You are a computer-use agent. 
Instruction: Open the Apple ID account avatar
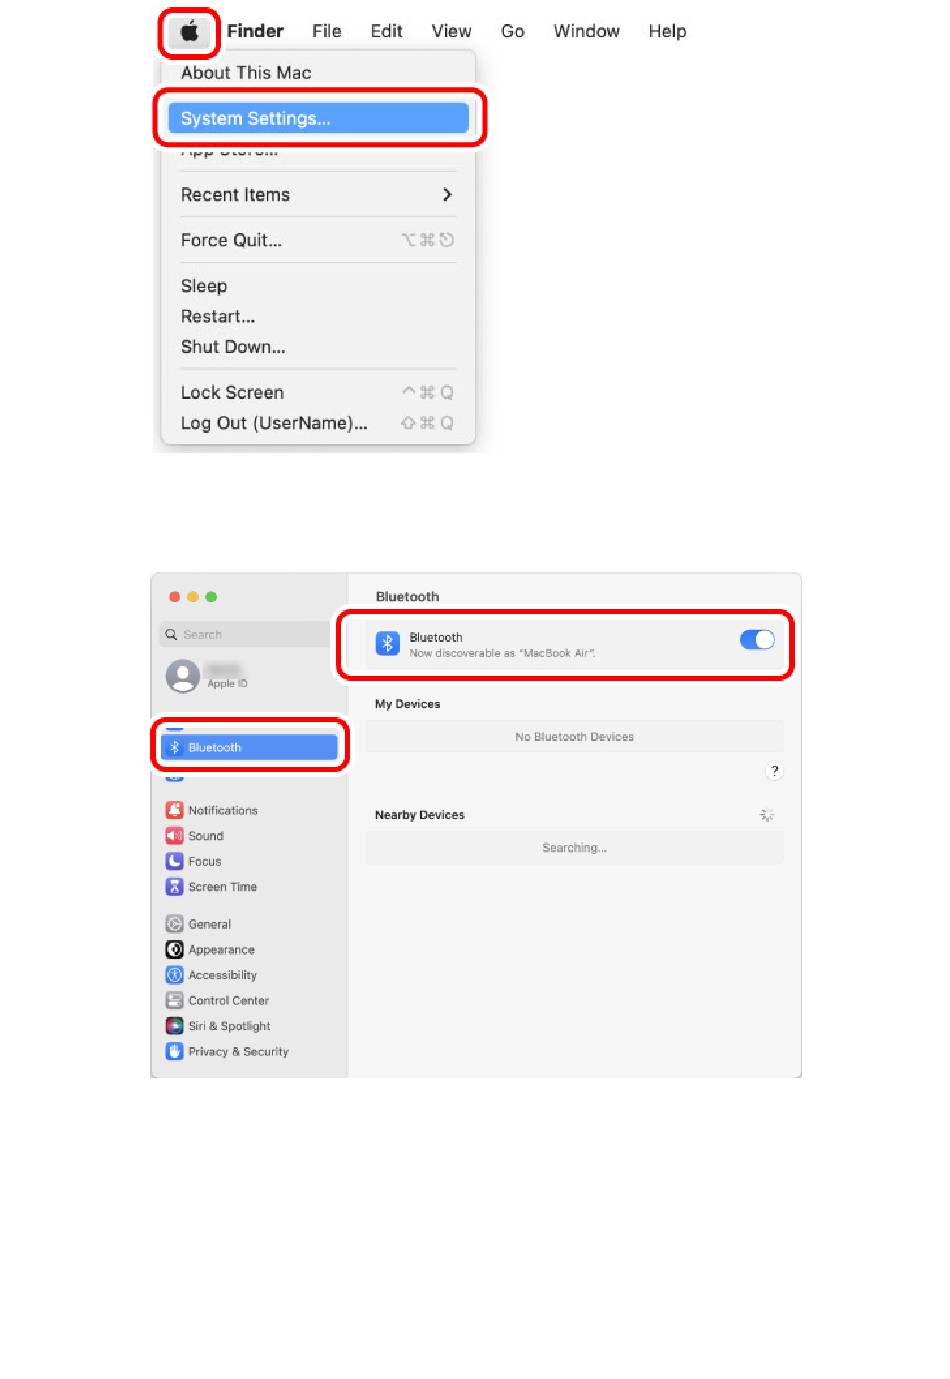[182, 676]
